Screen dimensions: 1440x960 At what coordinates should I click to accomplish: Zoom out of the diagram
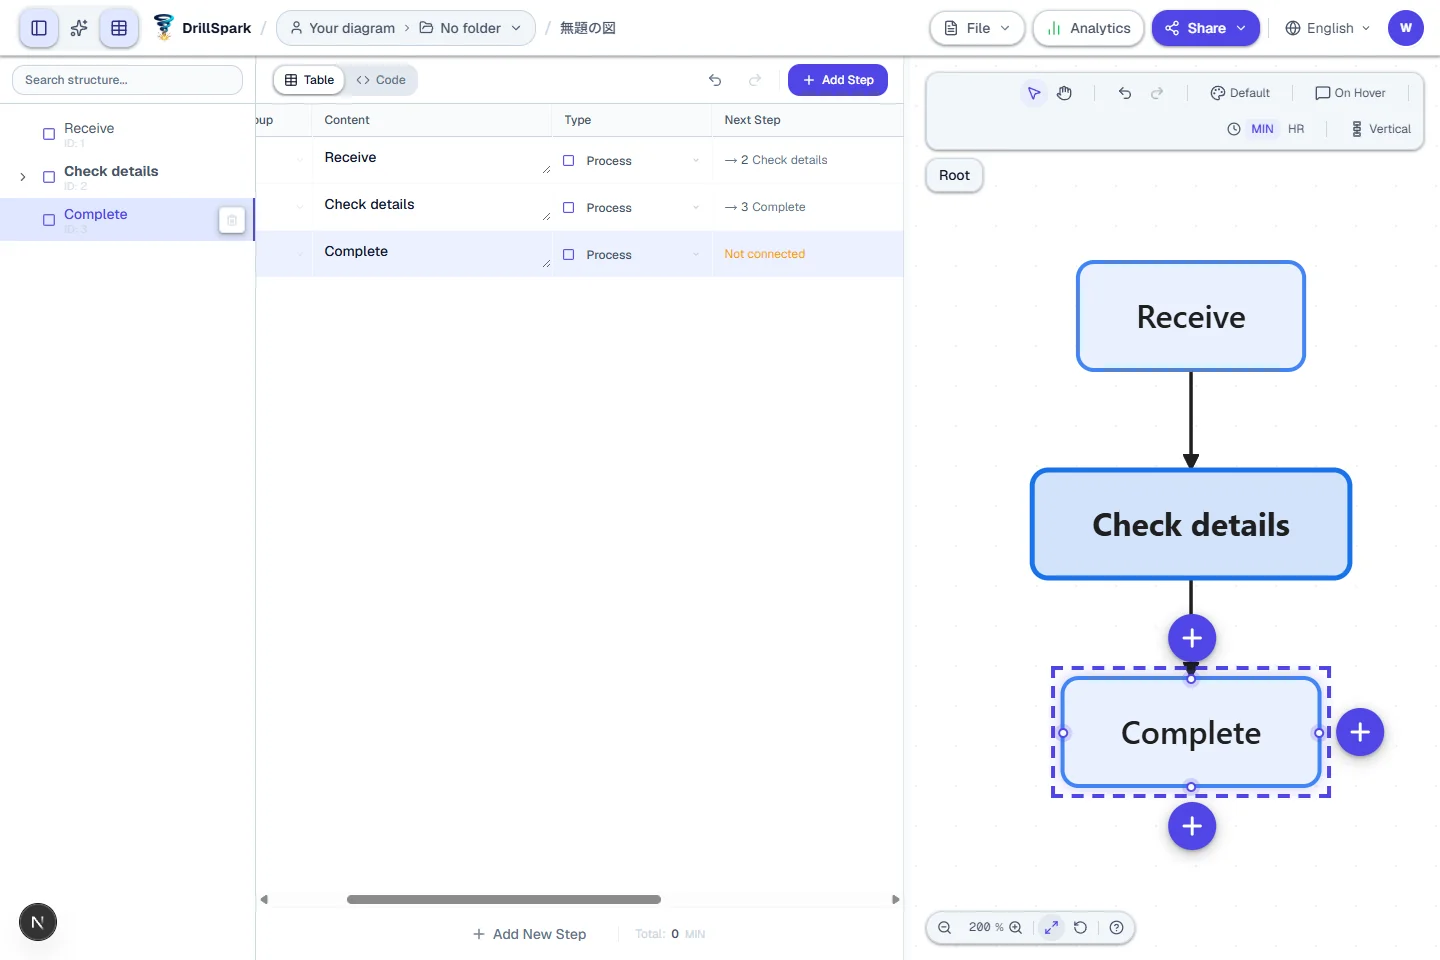tap(944, 928)
